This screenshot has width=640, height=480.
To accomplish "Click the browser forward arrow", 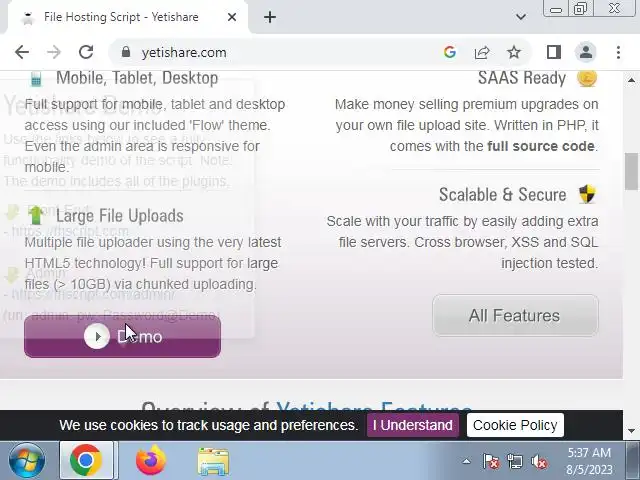I will (x=53, y=52).
